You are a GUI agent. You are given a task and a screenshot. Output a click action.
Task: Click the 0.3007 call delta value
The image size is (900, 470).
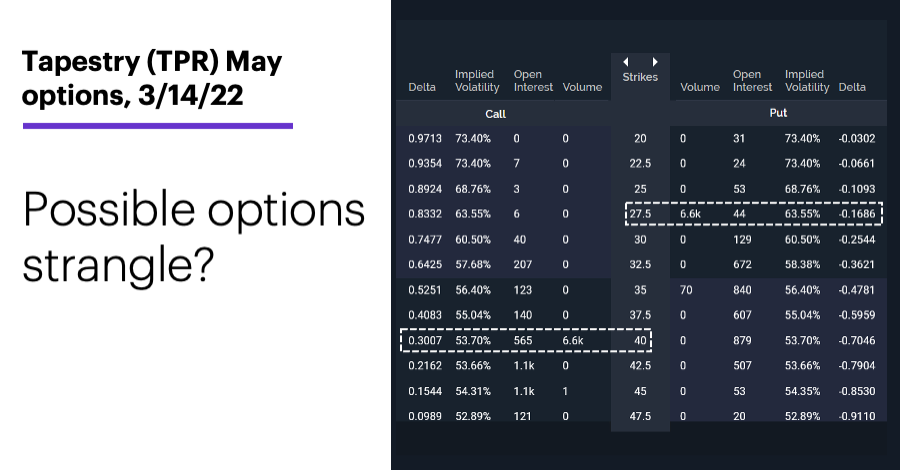point(425,340)
